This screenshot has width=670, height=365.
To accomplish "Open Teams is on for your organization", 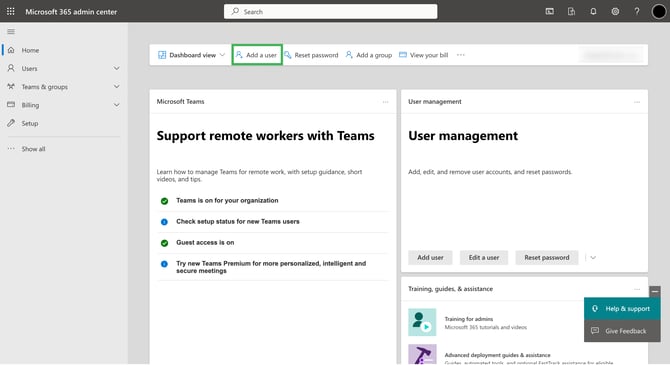I will pyautogui.click(x=227, y=200).
